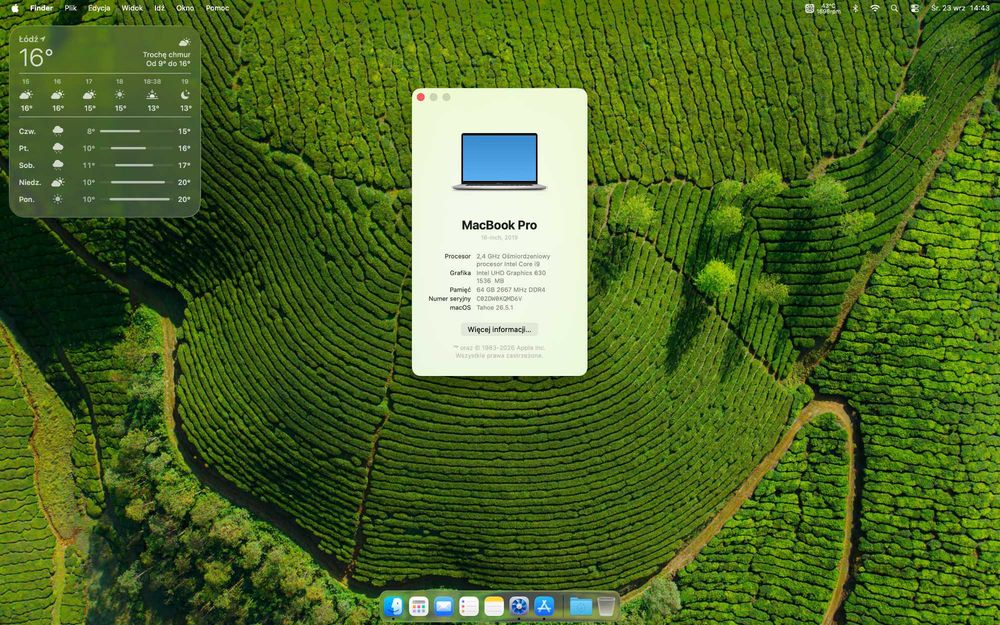
Task: Click the 18:38 sunset hourly entry
Action: [152, 95]
